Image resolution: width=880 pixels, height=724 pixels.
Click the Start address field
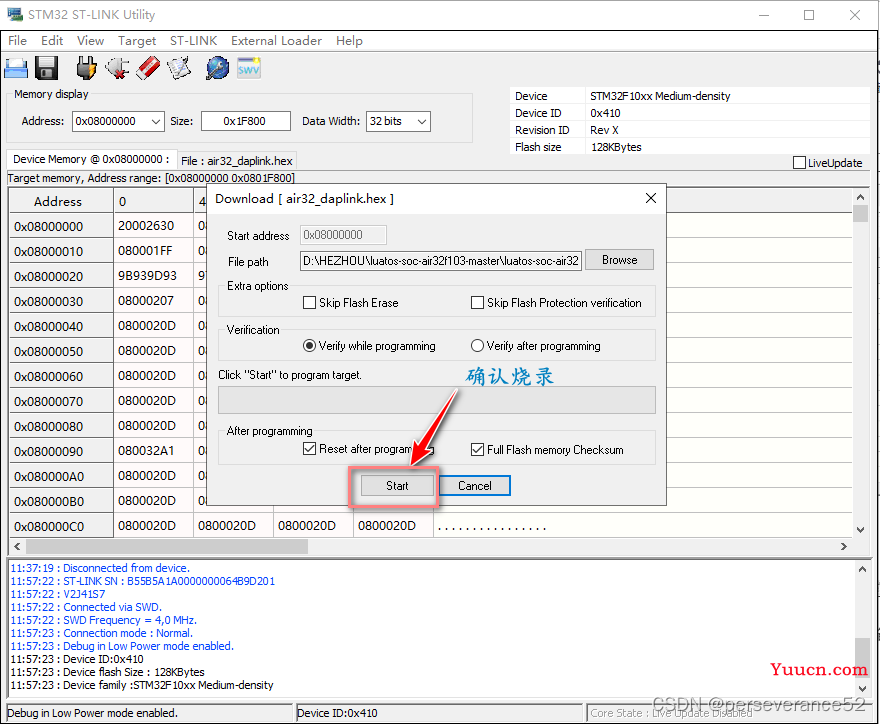(343, 235)
